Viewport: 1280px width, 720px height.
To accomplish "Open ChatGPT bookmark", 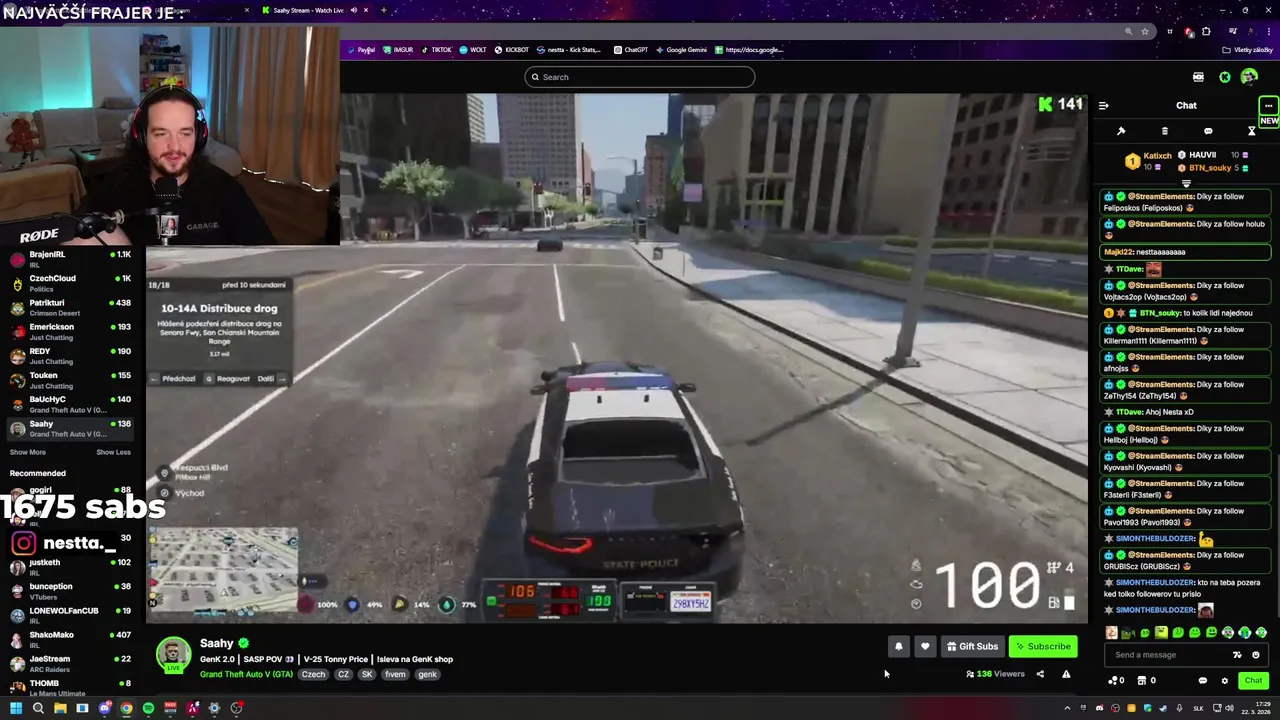I will pos(631,50).
